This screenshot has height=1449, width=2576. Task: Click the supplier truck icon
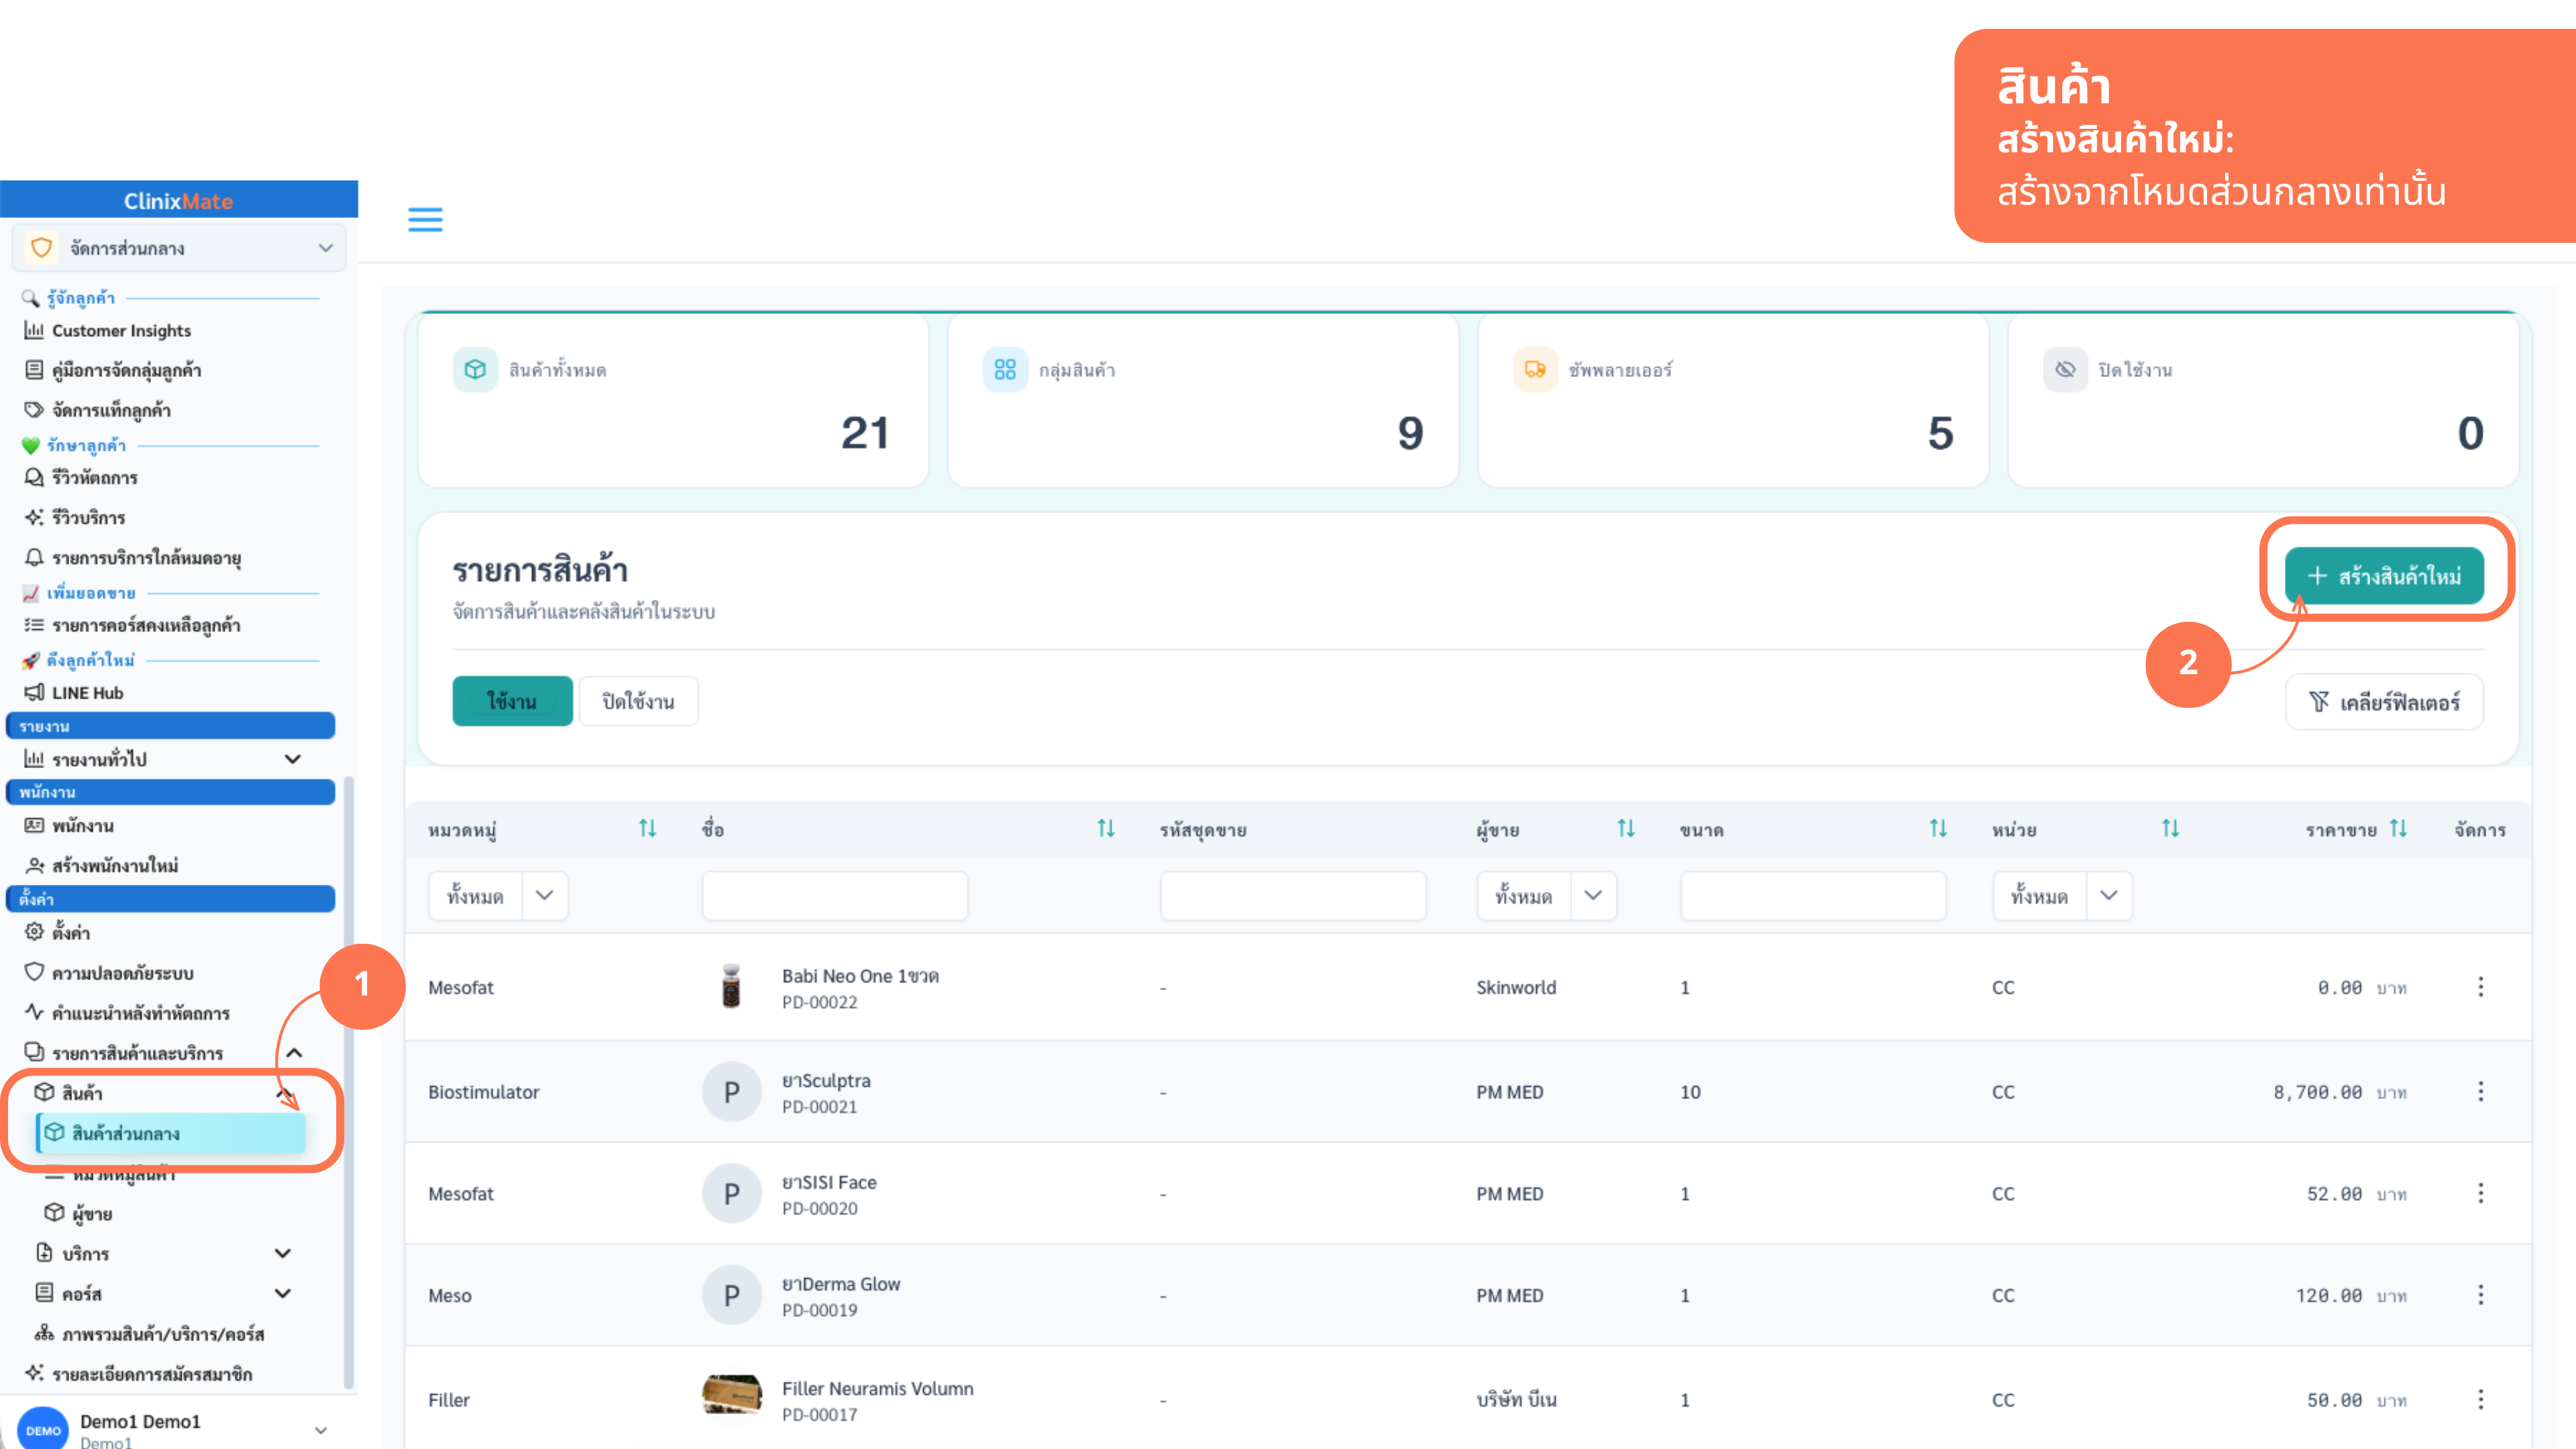coord(1535,369)
